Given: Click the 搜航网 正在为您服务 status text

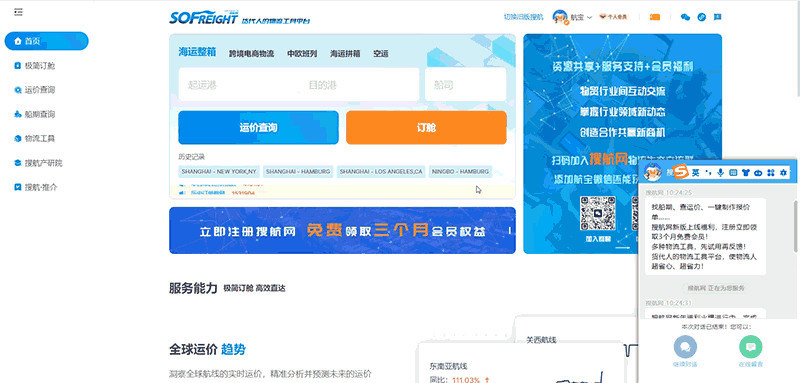Looking at the screenshot, I should pyautogui.click(x=715, y=288).
